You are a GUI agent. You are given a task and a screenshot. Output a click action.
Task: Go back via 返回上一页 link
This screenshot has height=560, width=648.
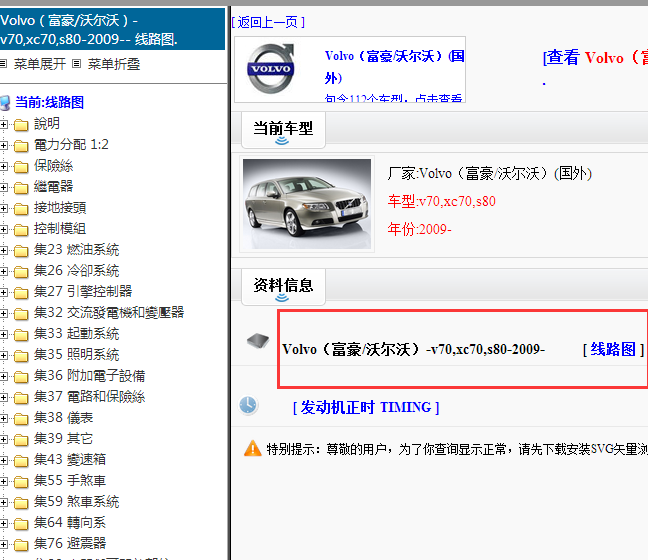click(x=268, y=22)
